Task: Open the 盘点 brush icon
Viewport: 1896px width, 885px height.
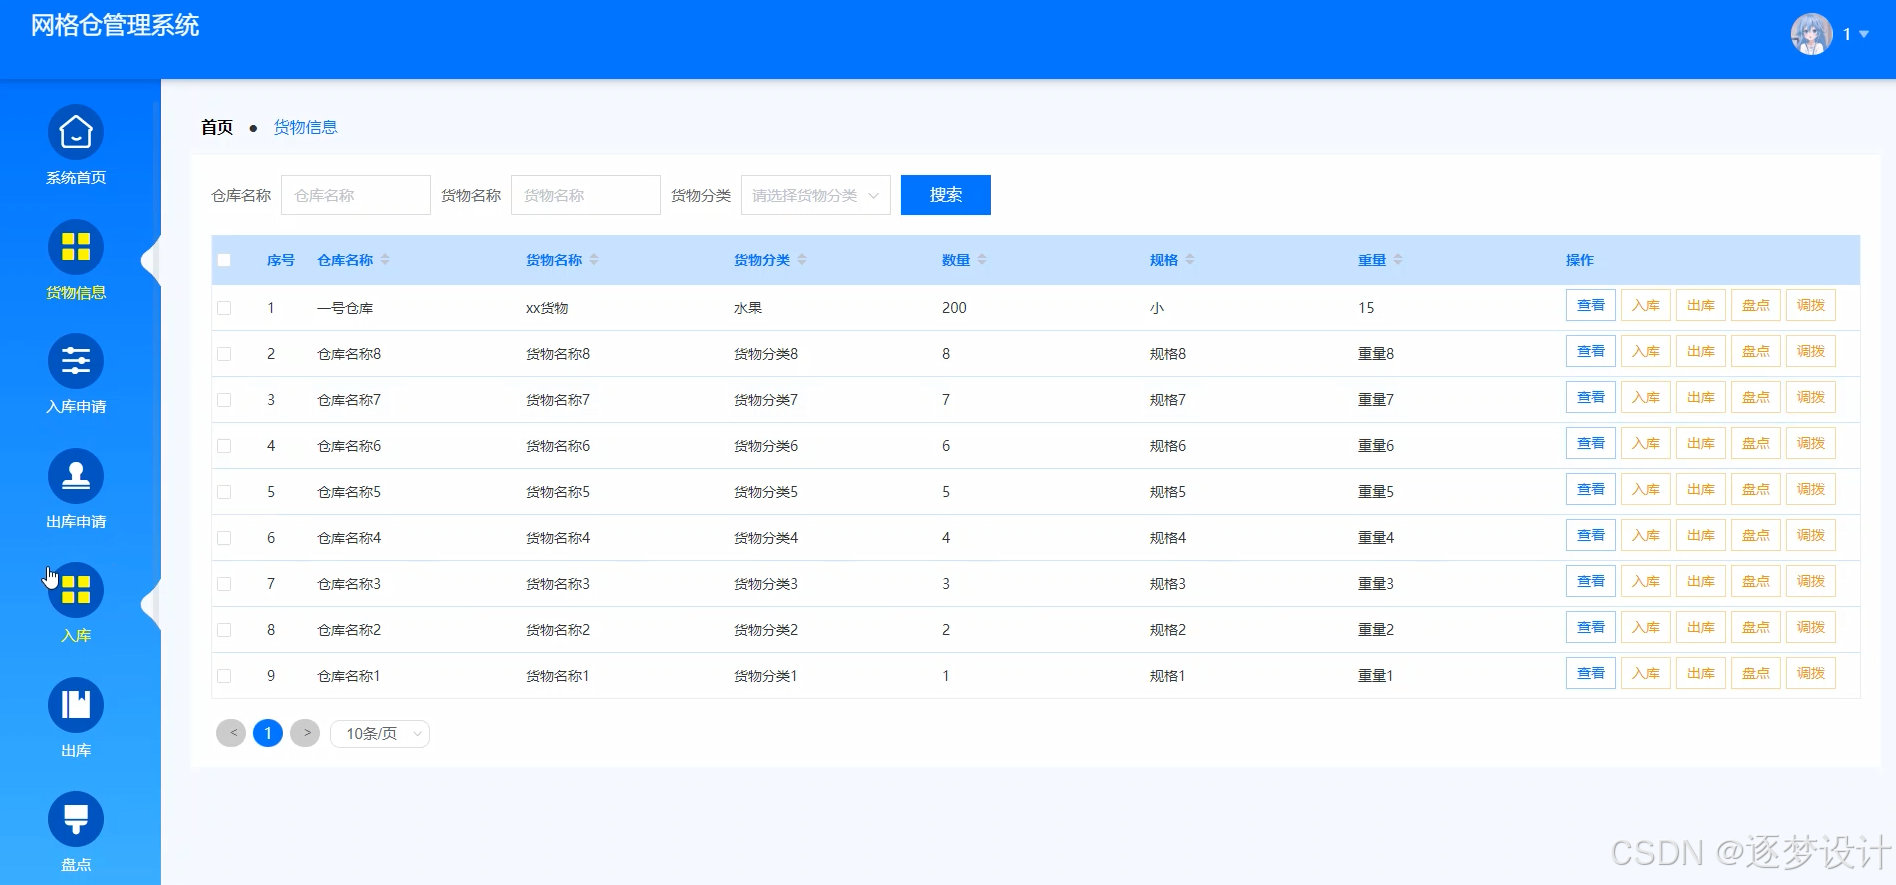Action: pyautogui.click(x=76, y=819)
